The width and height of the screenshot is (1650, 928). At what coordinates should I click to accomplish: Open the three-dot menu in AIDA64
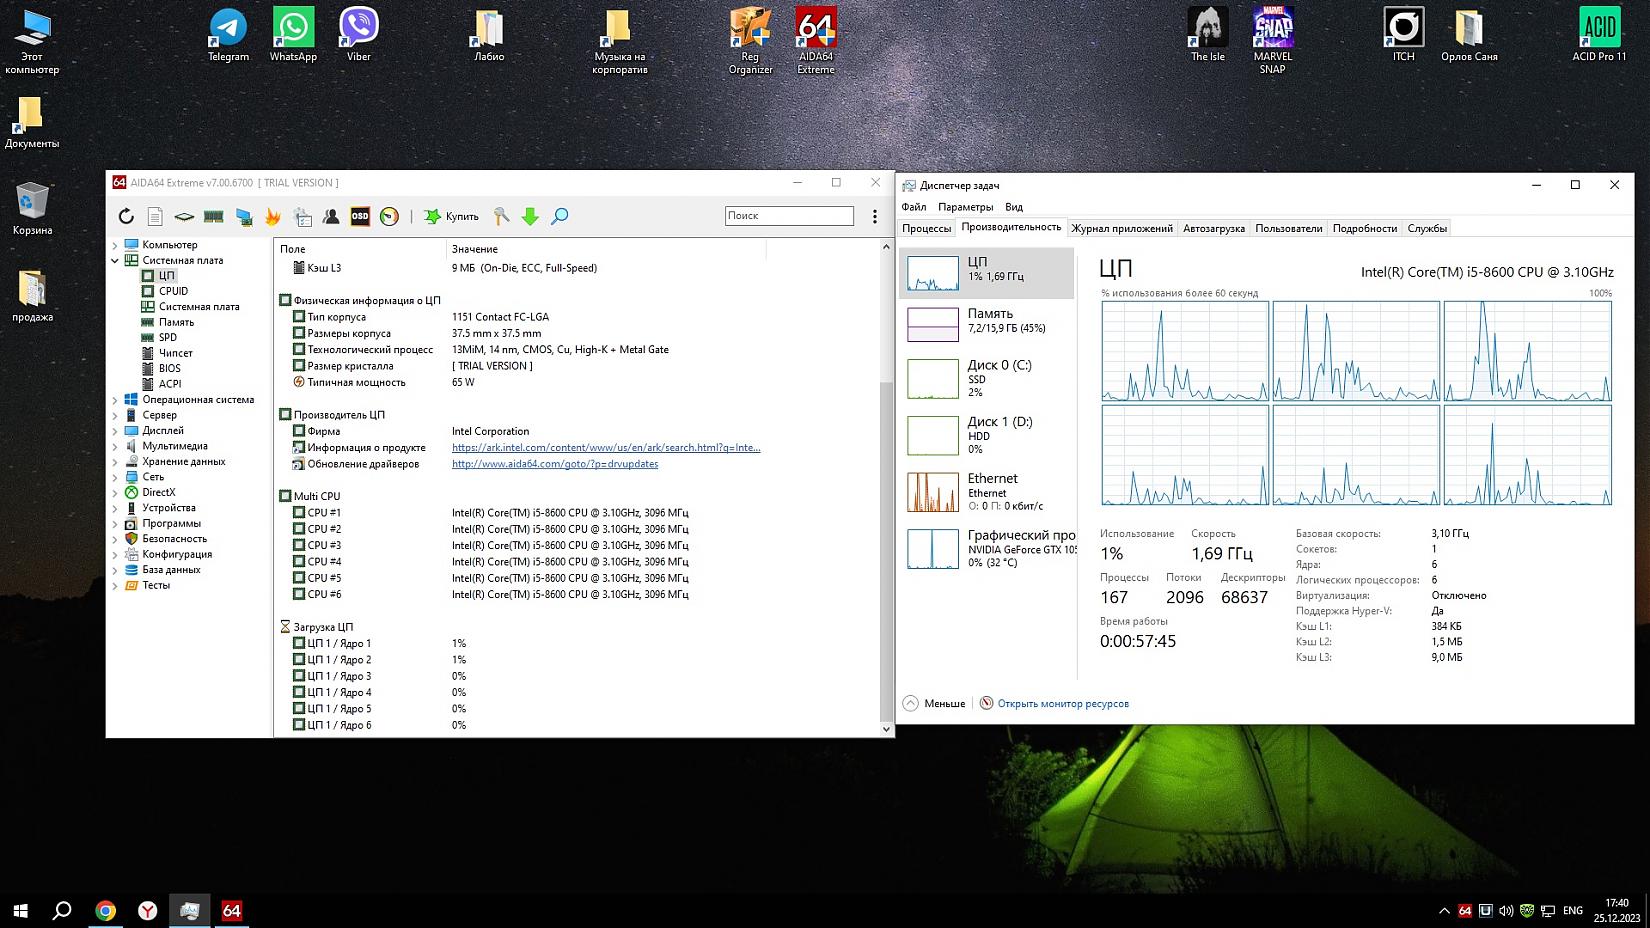(875, 216)
